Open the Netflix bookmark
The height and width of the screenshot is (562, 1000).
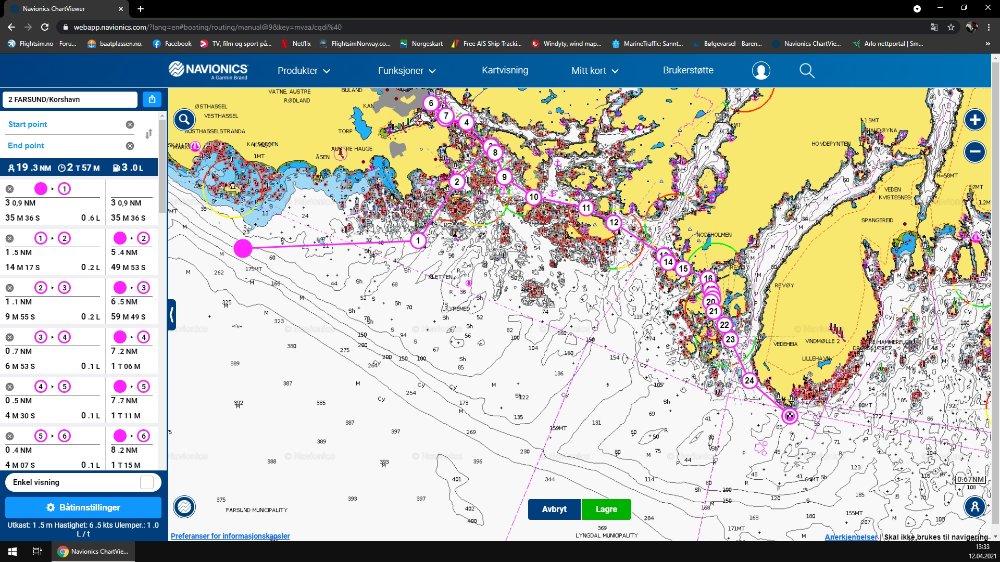[296, 44]
